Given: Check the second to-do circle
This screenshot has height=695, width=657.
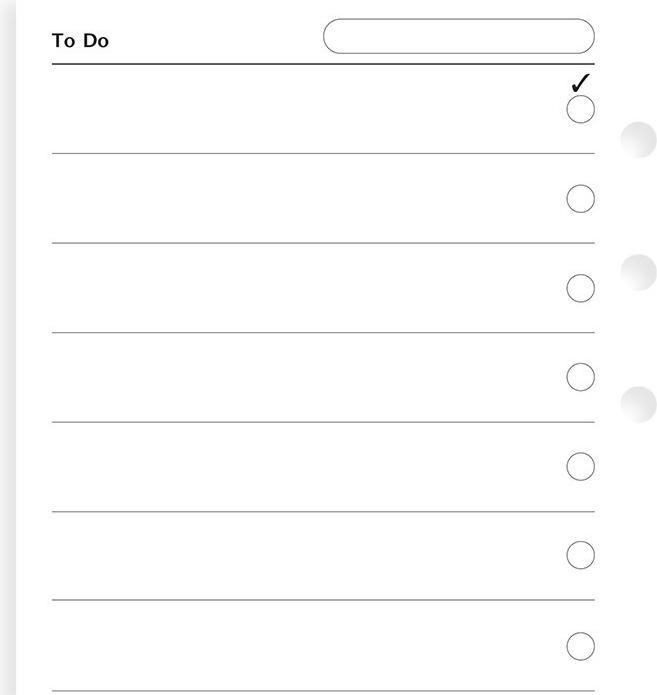Looking at the screenshot, I should (x=580, y=199).
